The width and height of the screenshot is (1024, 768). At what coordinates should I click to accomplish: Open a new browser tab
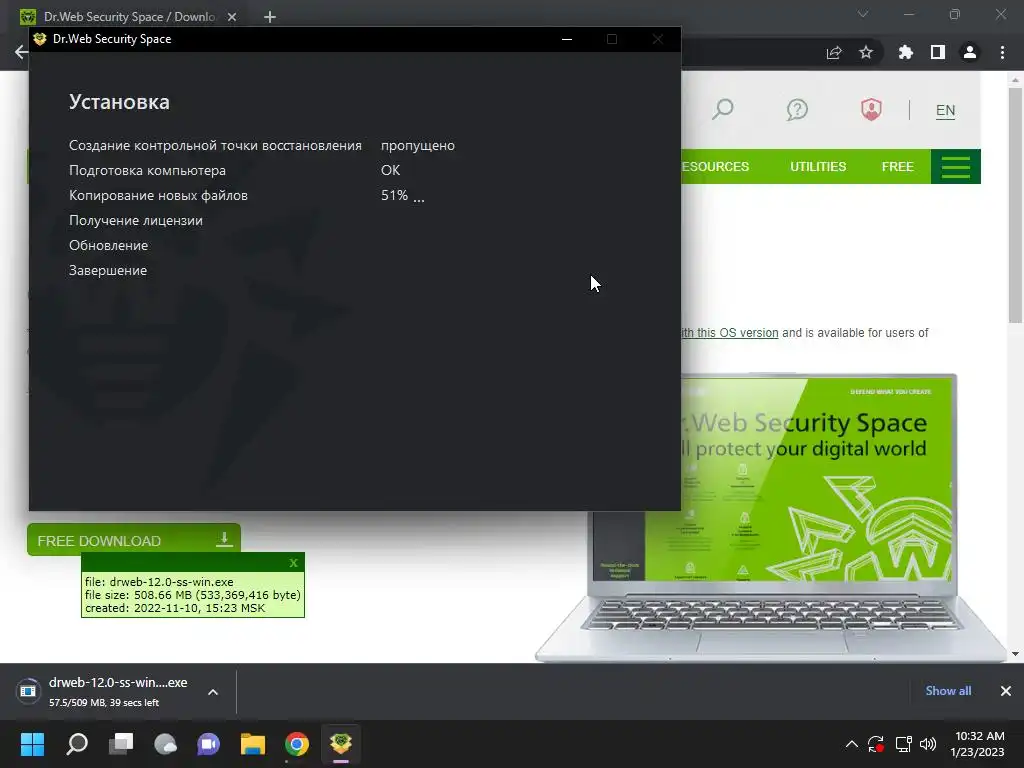point(270,17)
